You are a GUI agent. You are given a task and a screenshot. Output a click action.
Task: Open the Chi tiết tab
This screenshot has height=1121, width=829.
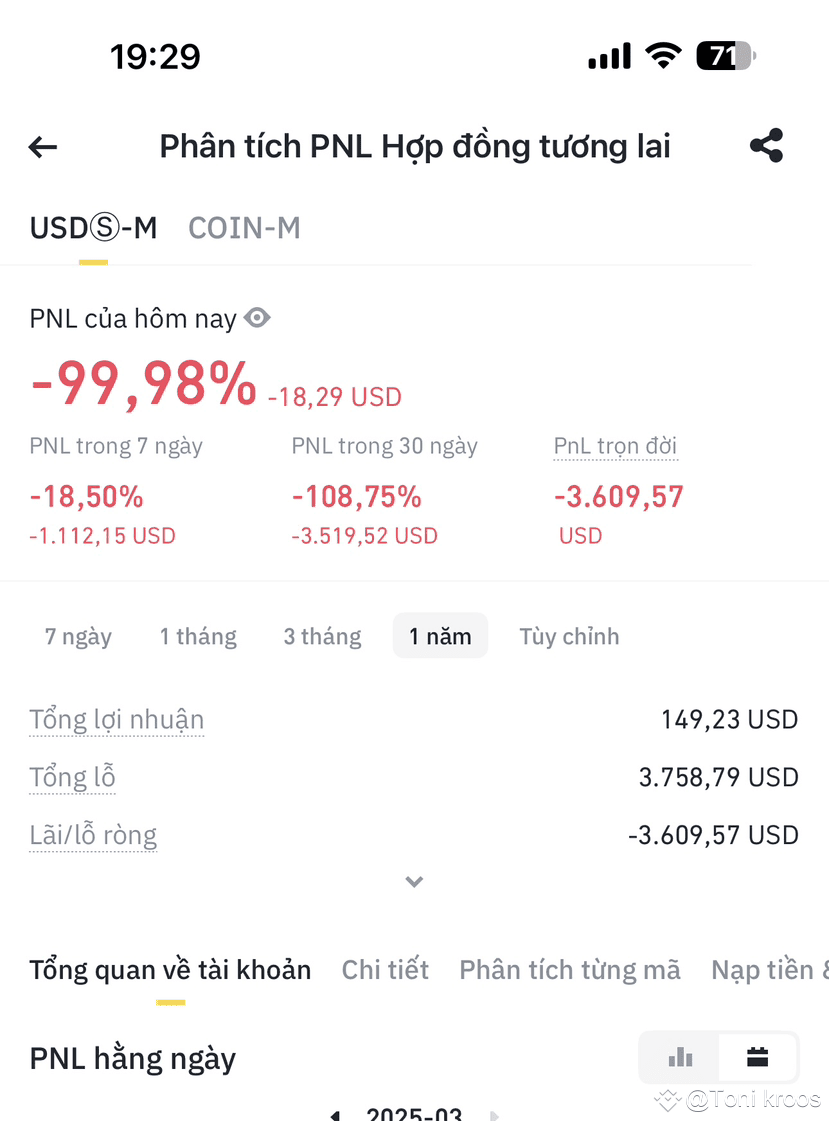point(385,969)
